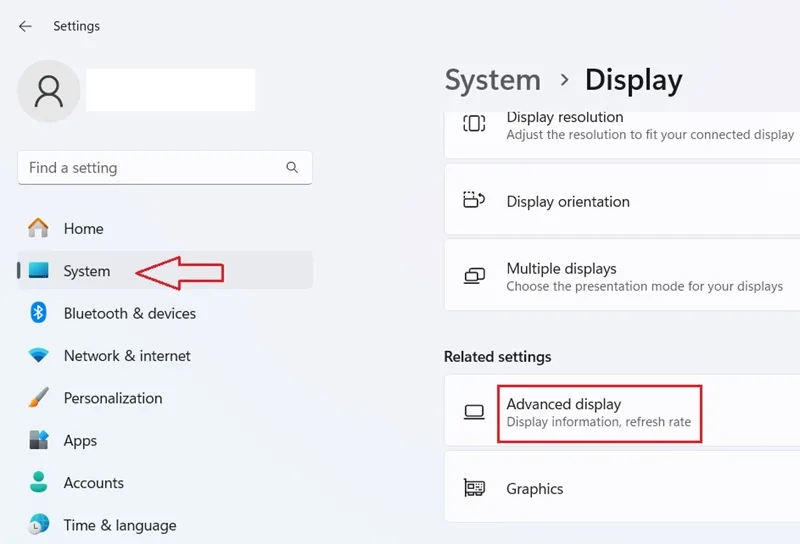Click the Display orientation icon
Image resolution: width=800 pixels, height=544 pixels.
click(x=474, y=200)
